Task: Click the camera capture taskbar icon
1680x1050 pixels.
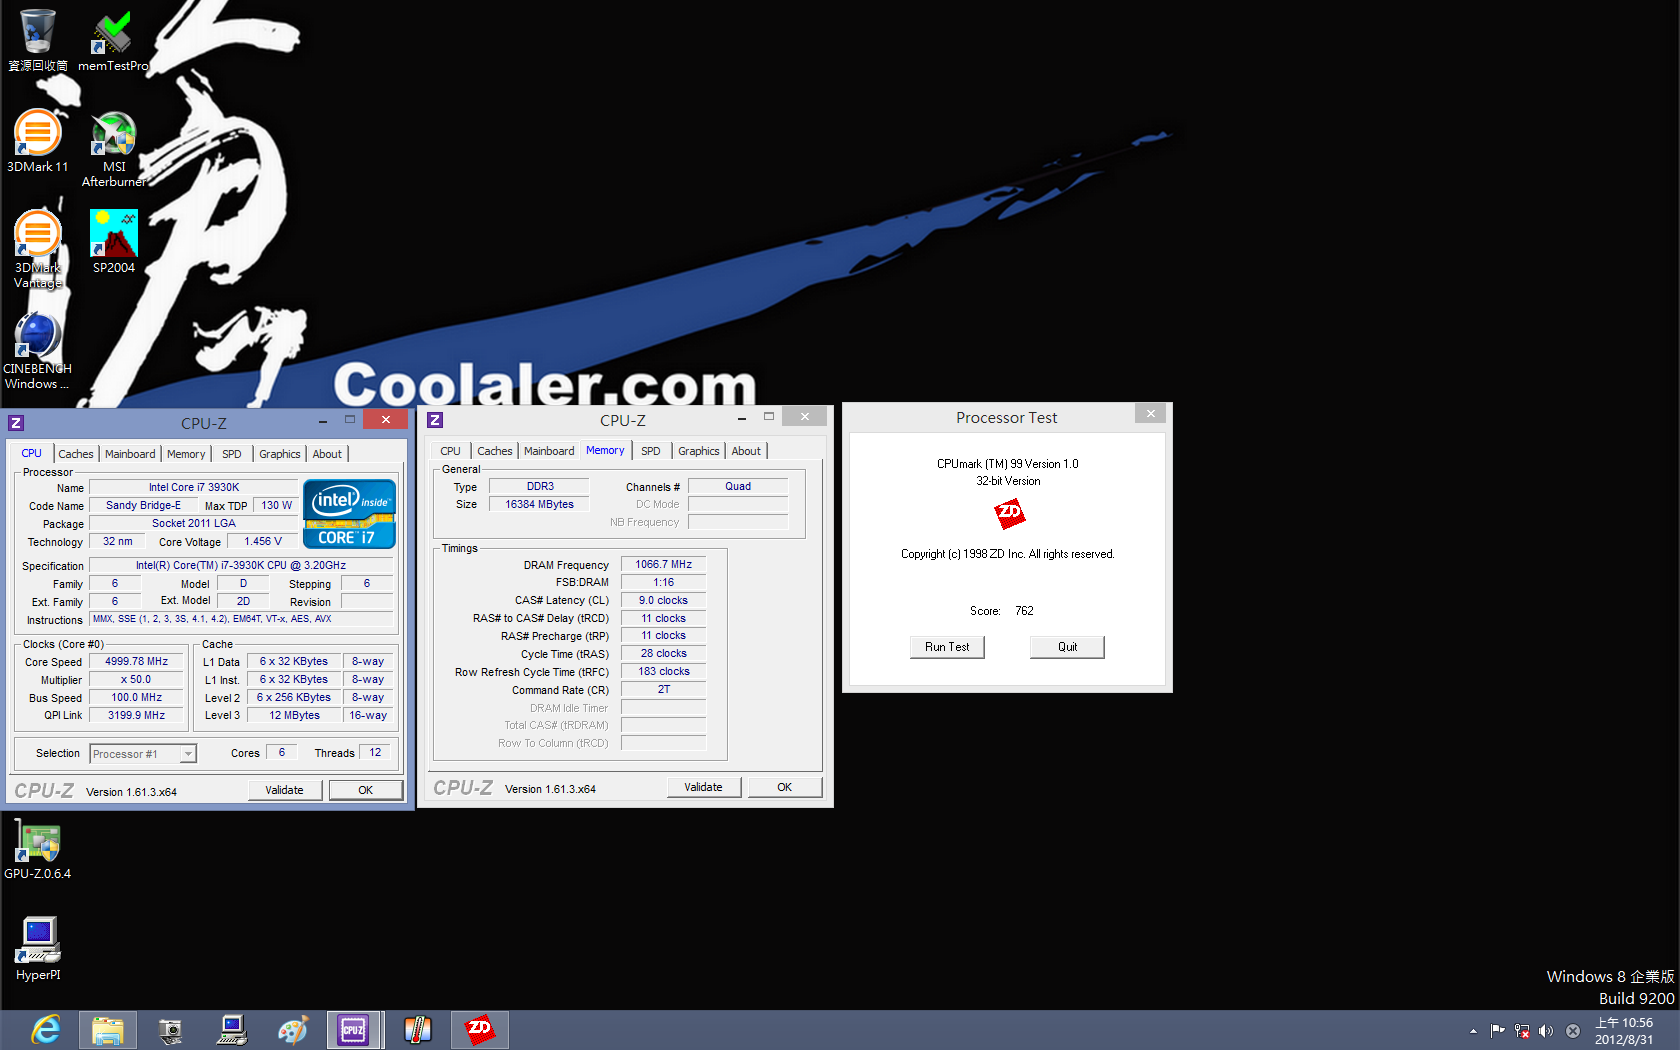Action: (x=170, y=1030)
